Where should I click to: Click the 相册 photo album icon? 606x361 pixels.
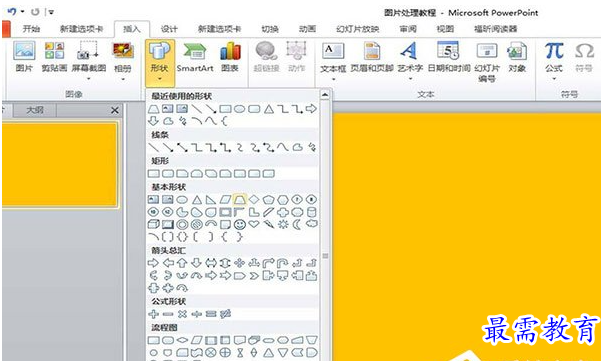point(123,57)
